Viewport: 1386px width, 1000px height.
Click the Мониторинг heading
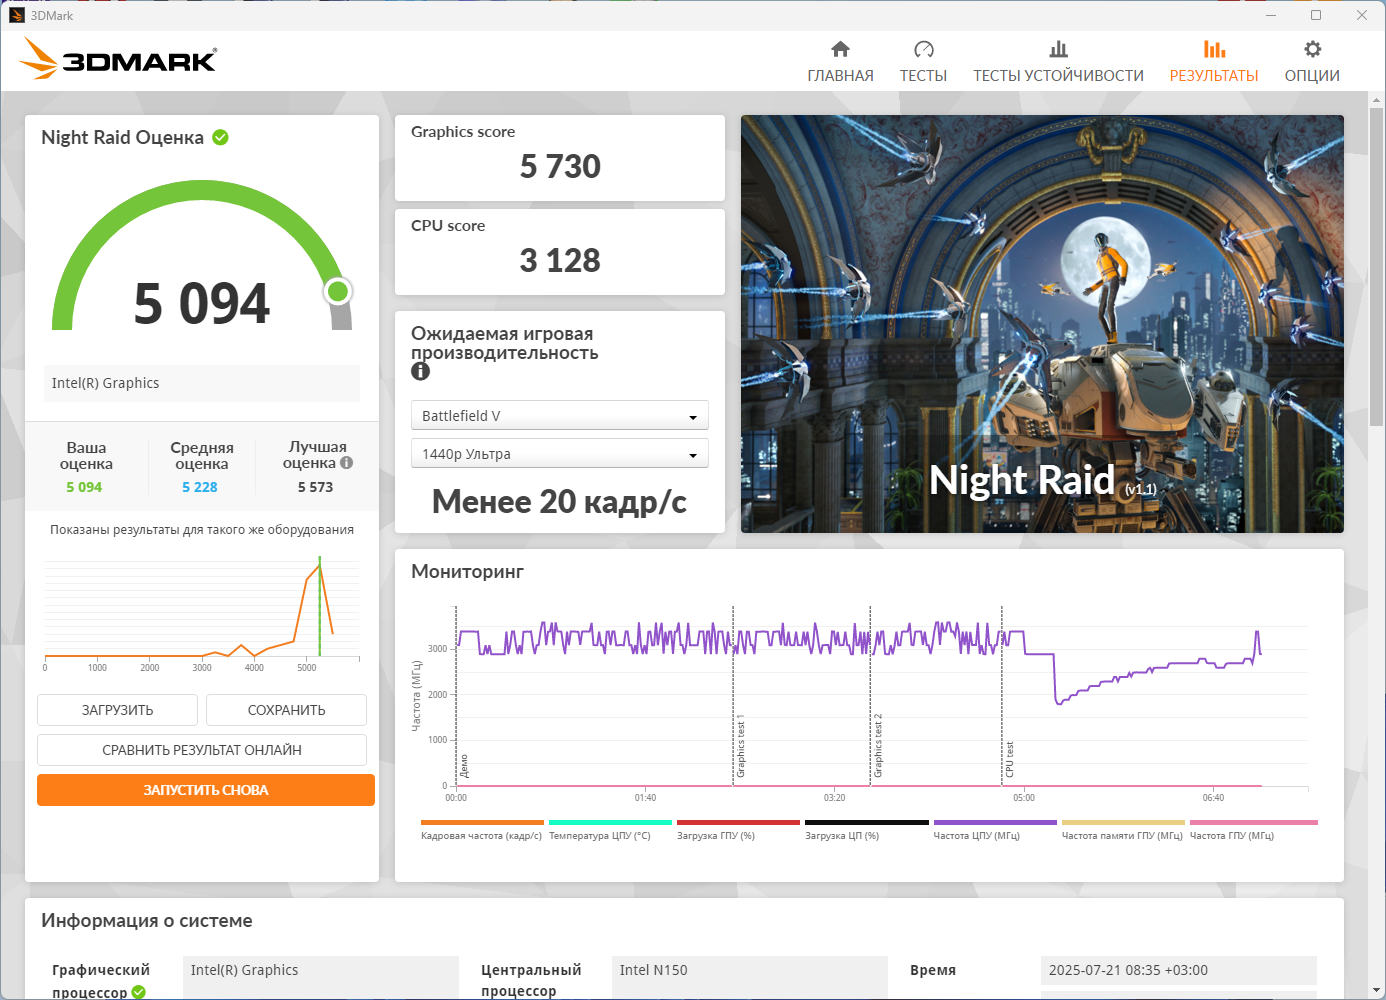(467, 572)
